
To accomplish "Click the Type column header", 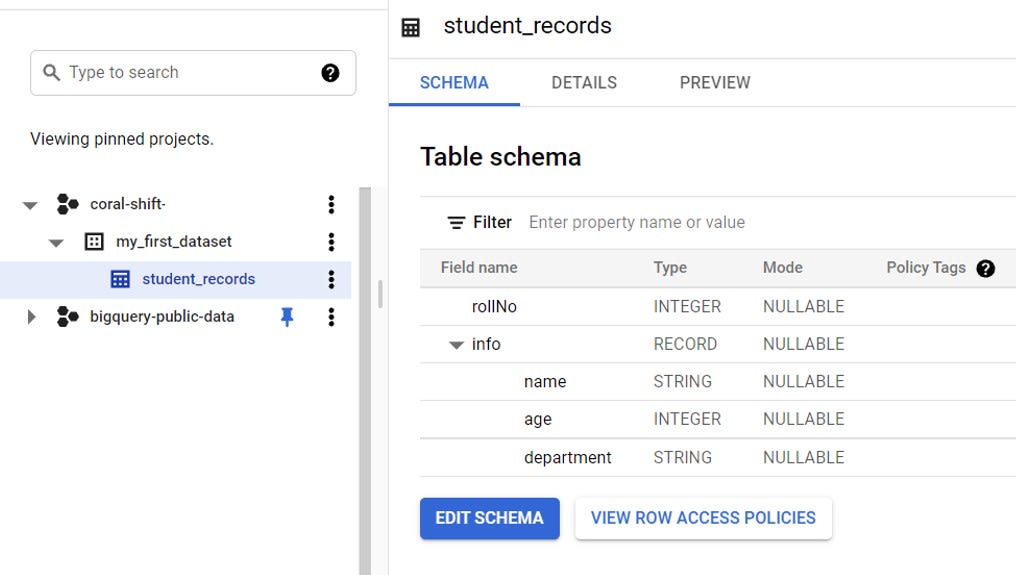I will 670,268.
